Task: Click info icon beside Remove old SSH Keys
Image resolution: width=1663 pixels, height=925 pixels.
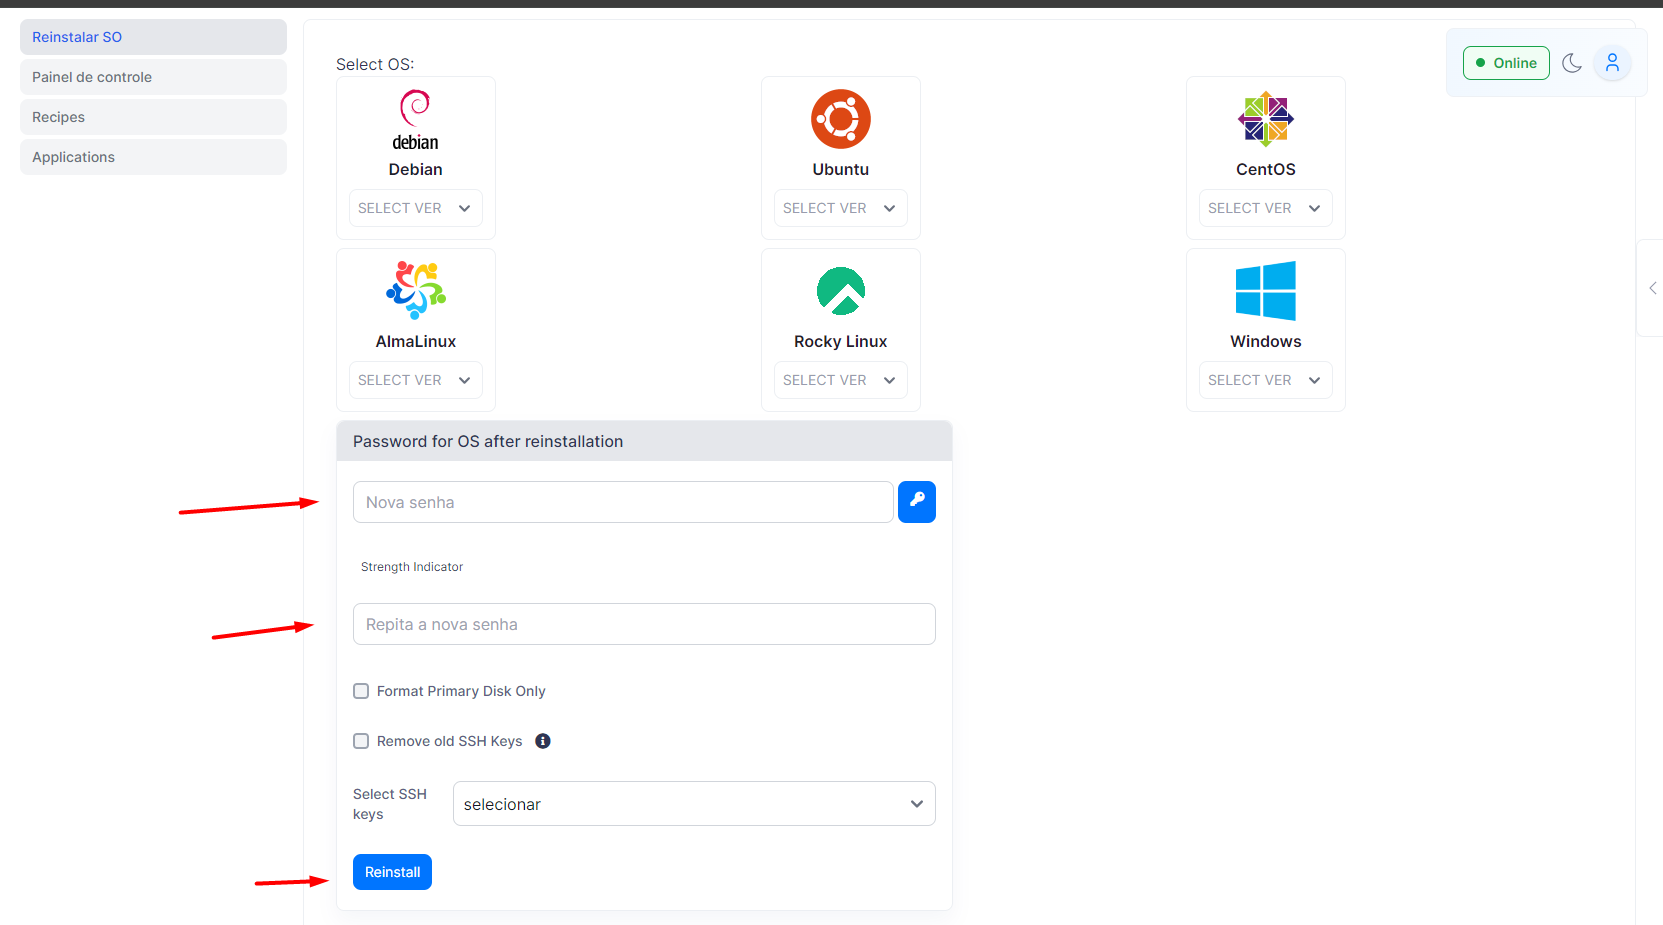Action: [543, 741]
